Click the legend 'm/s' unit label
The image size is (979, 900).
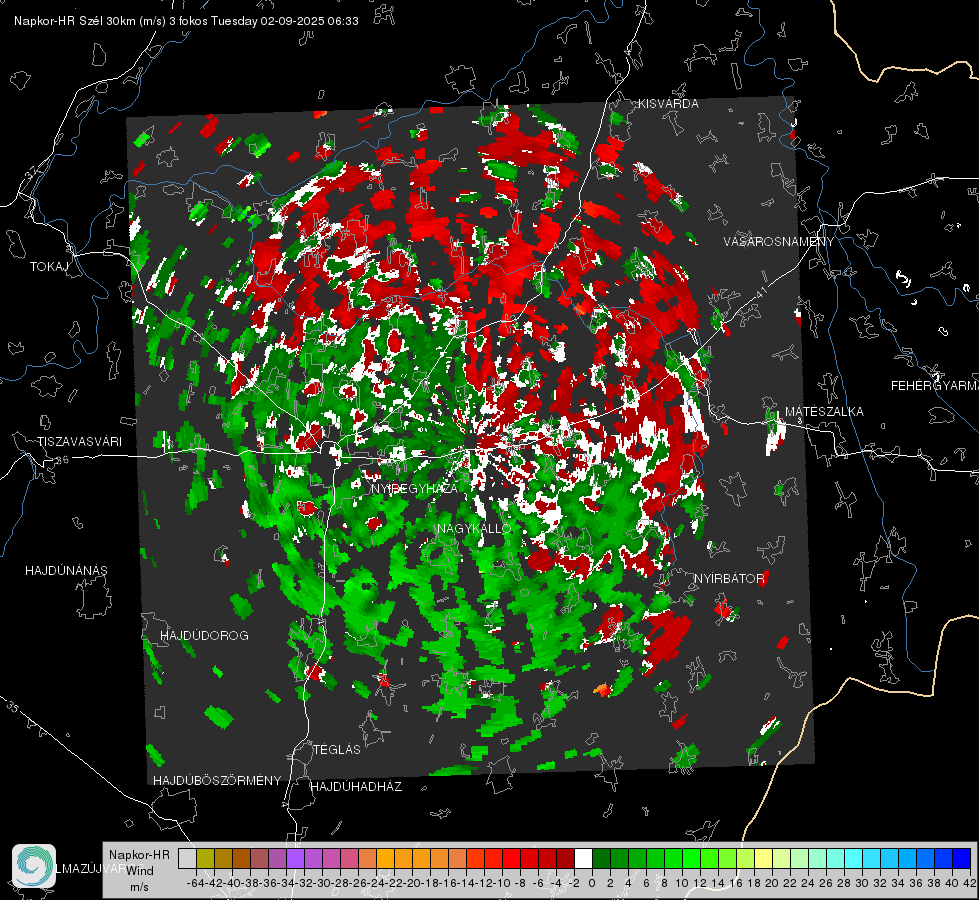tap(140, 887)
